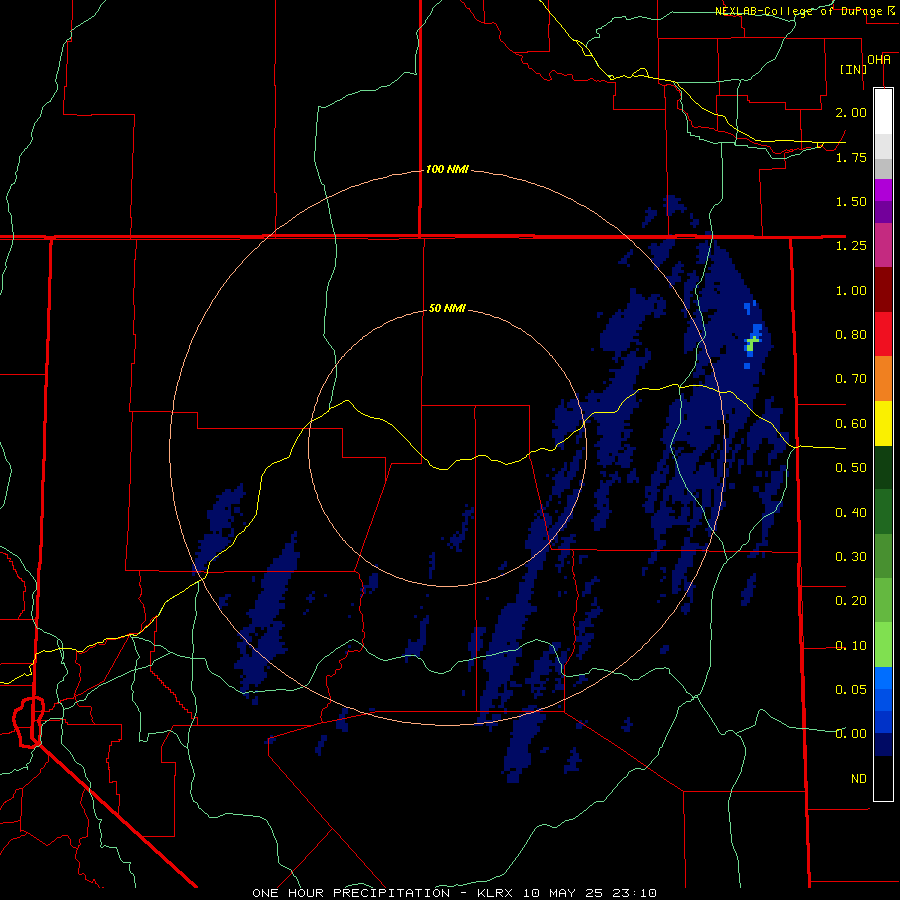Screen dimensions: 900x900
Task: Click the 0.50 legend value
Action: (x=851, y=468)
